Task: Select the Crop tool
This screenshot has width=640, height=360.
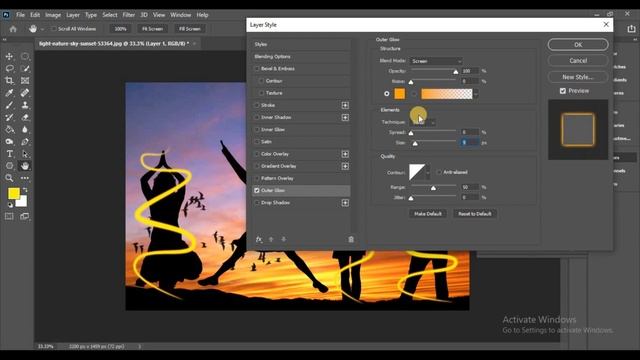Action: click(x=9, y=81)
